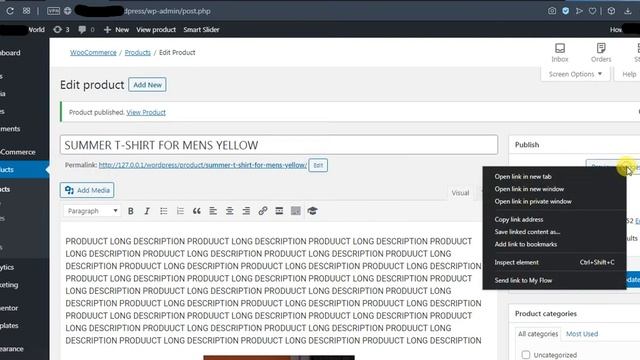Open the WooCommerce Inbox panel

560,53
